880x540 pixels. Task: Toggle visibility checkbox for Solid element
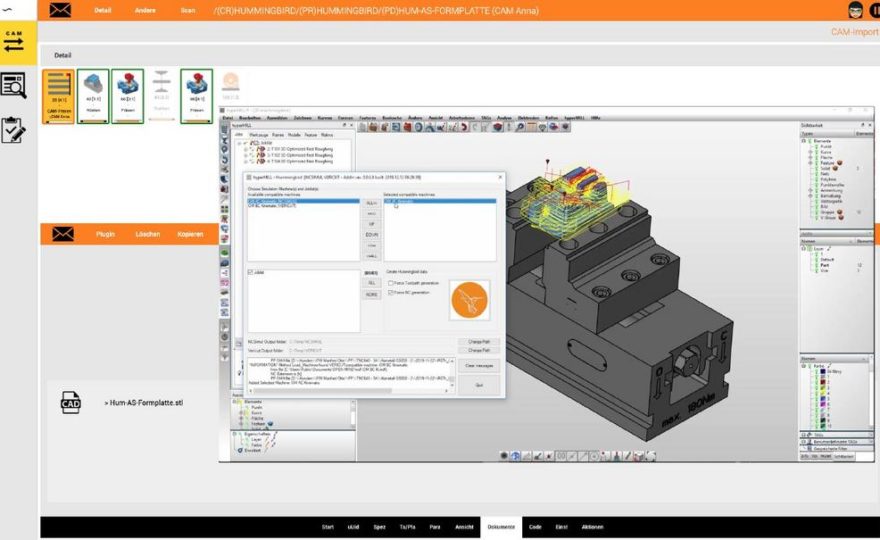tap(816, 168)
